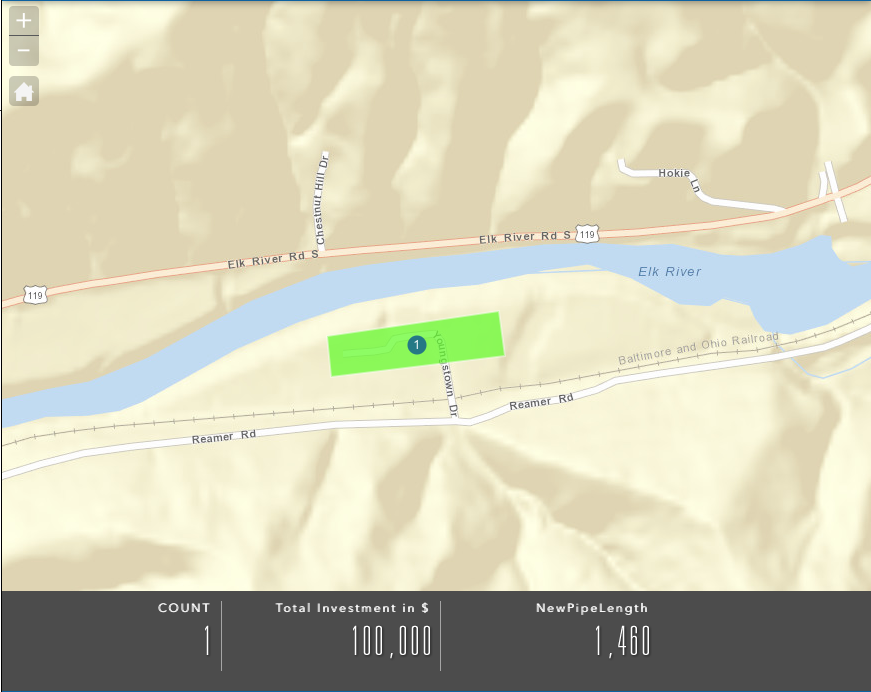Click the 100,000 investment value
Viewport: 871px width, 692px height.
coord(392,641)
